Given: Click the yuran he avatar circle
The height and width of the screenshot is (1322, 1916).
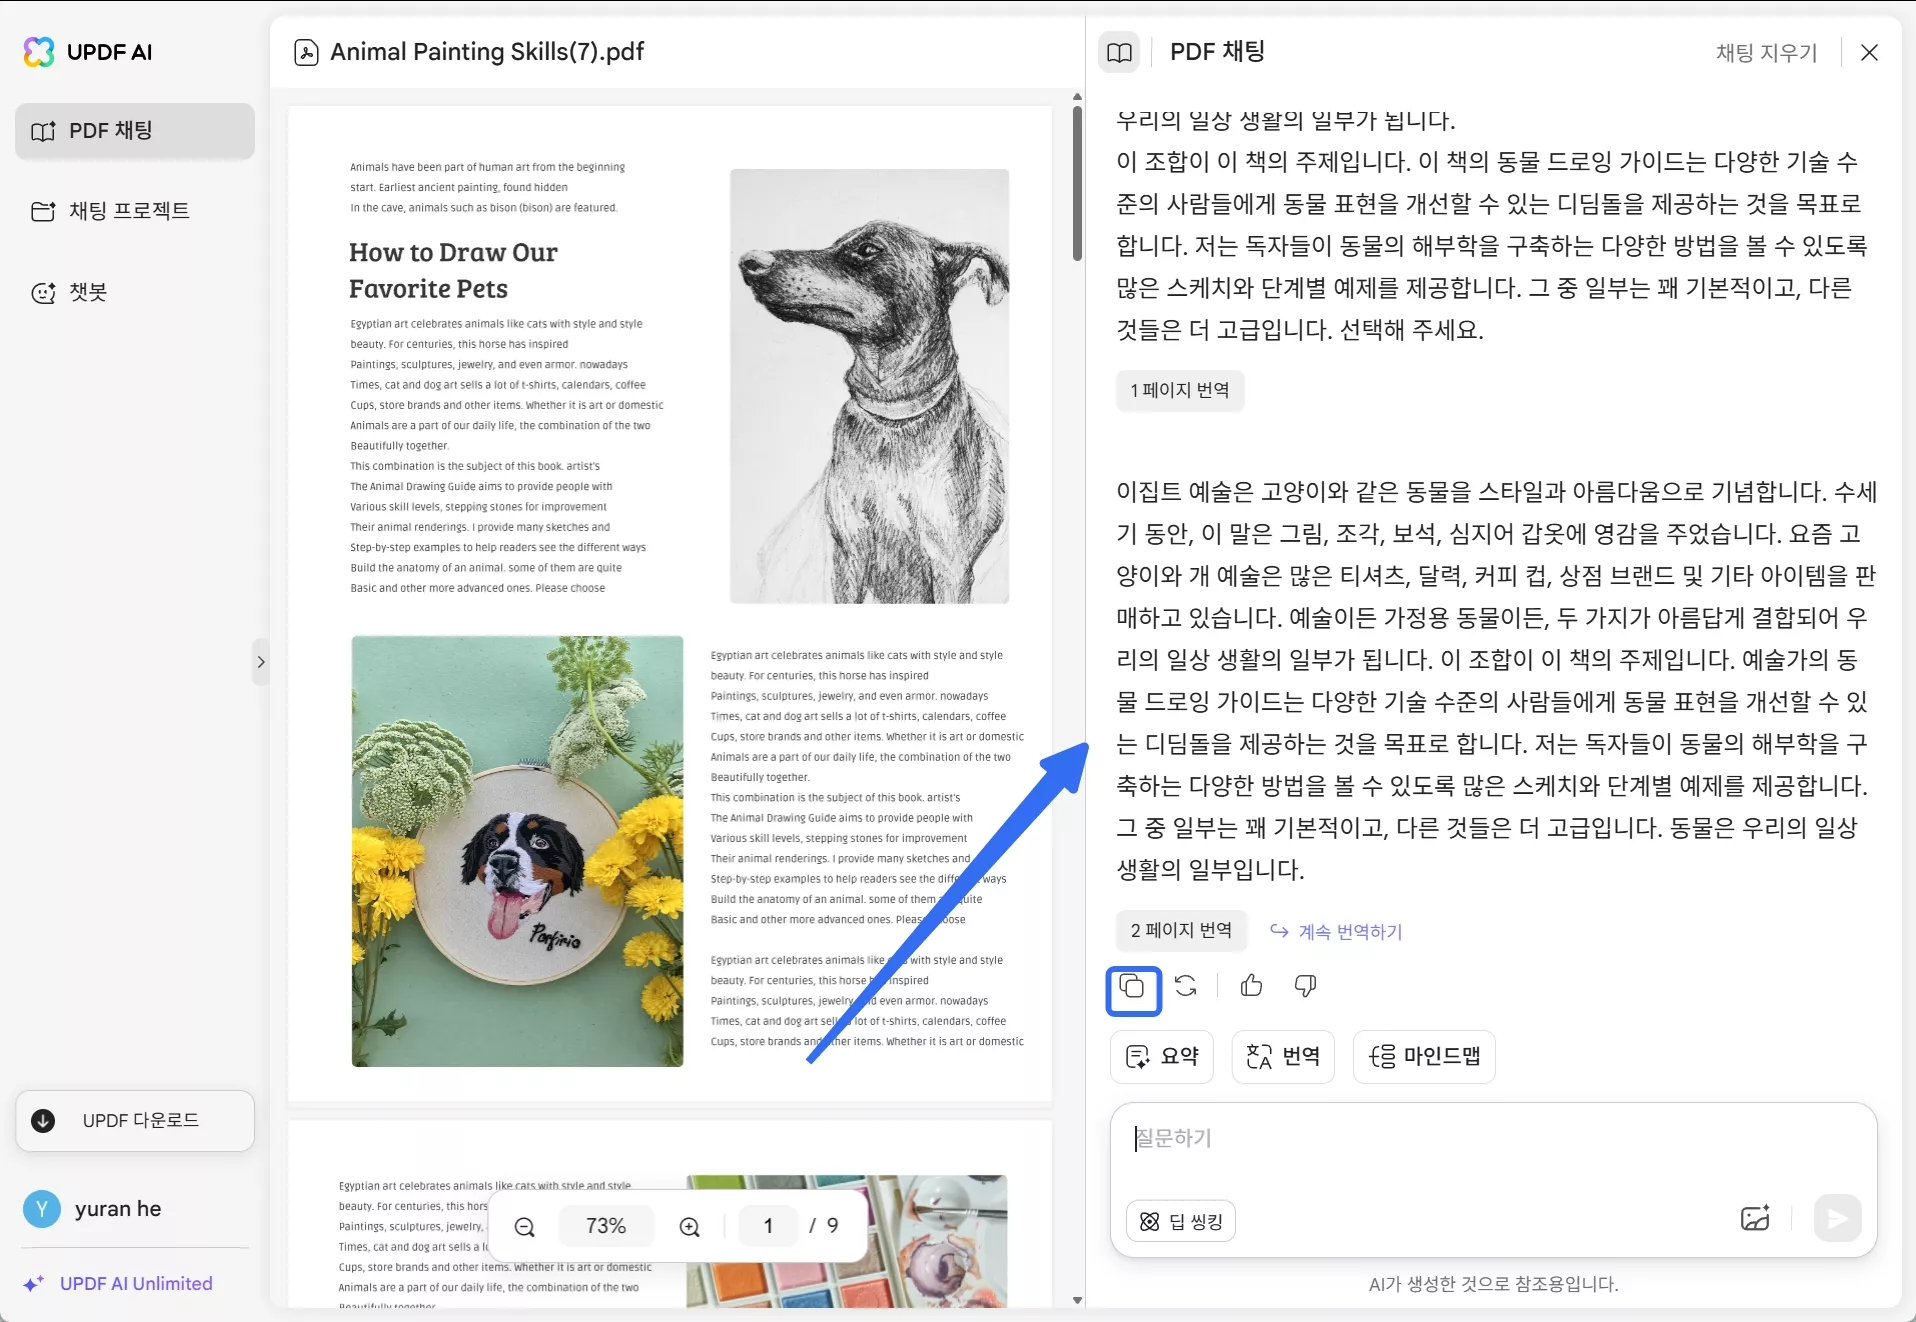Looking at the screenshot, I should tap(41, 1209).
